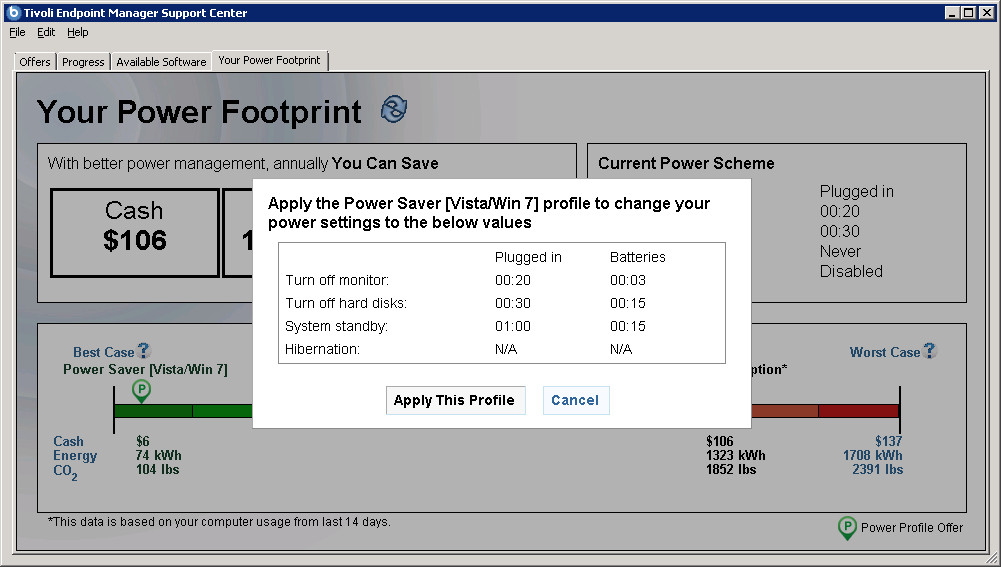Switch to the Available Software tab

click(x=161, y=62)
